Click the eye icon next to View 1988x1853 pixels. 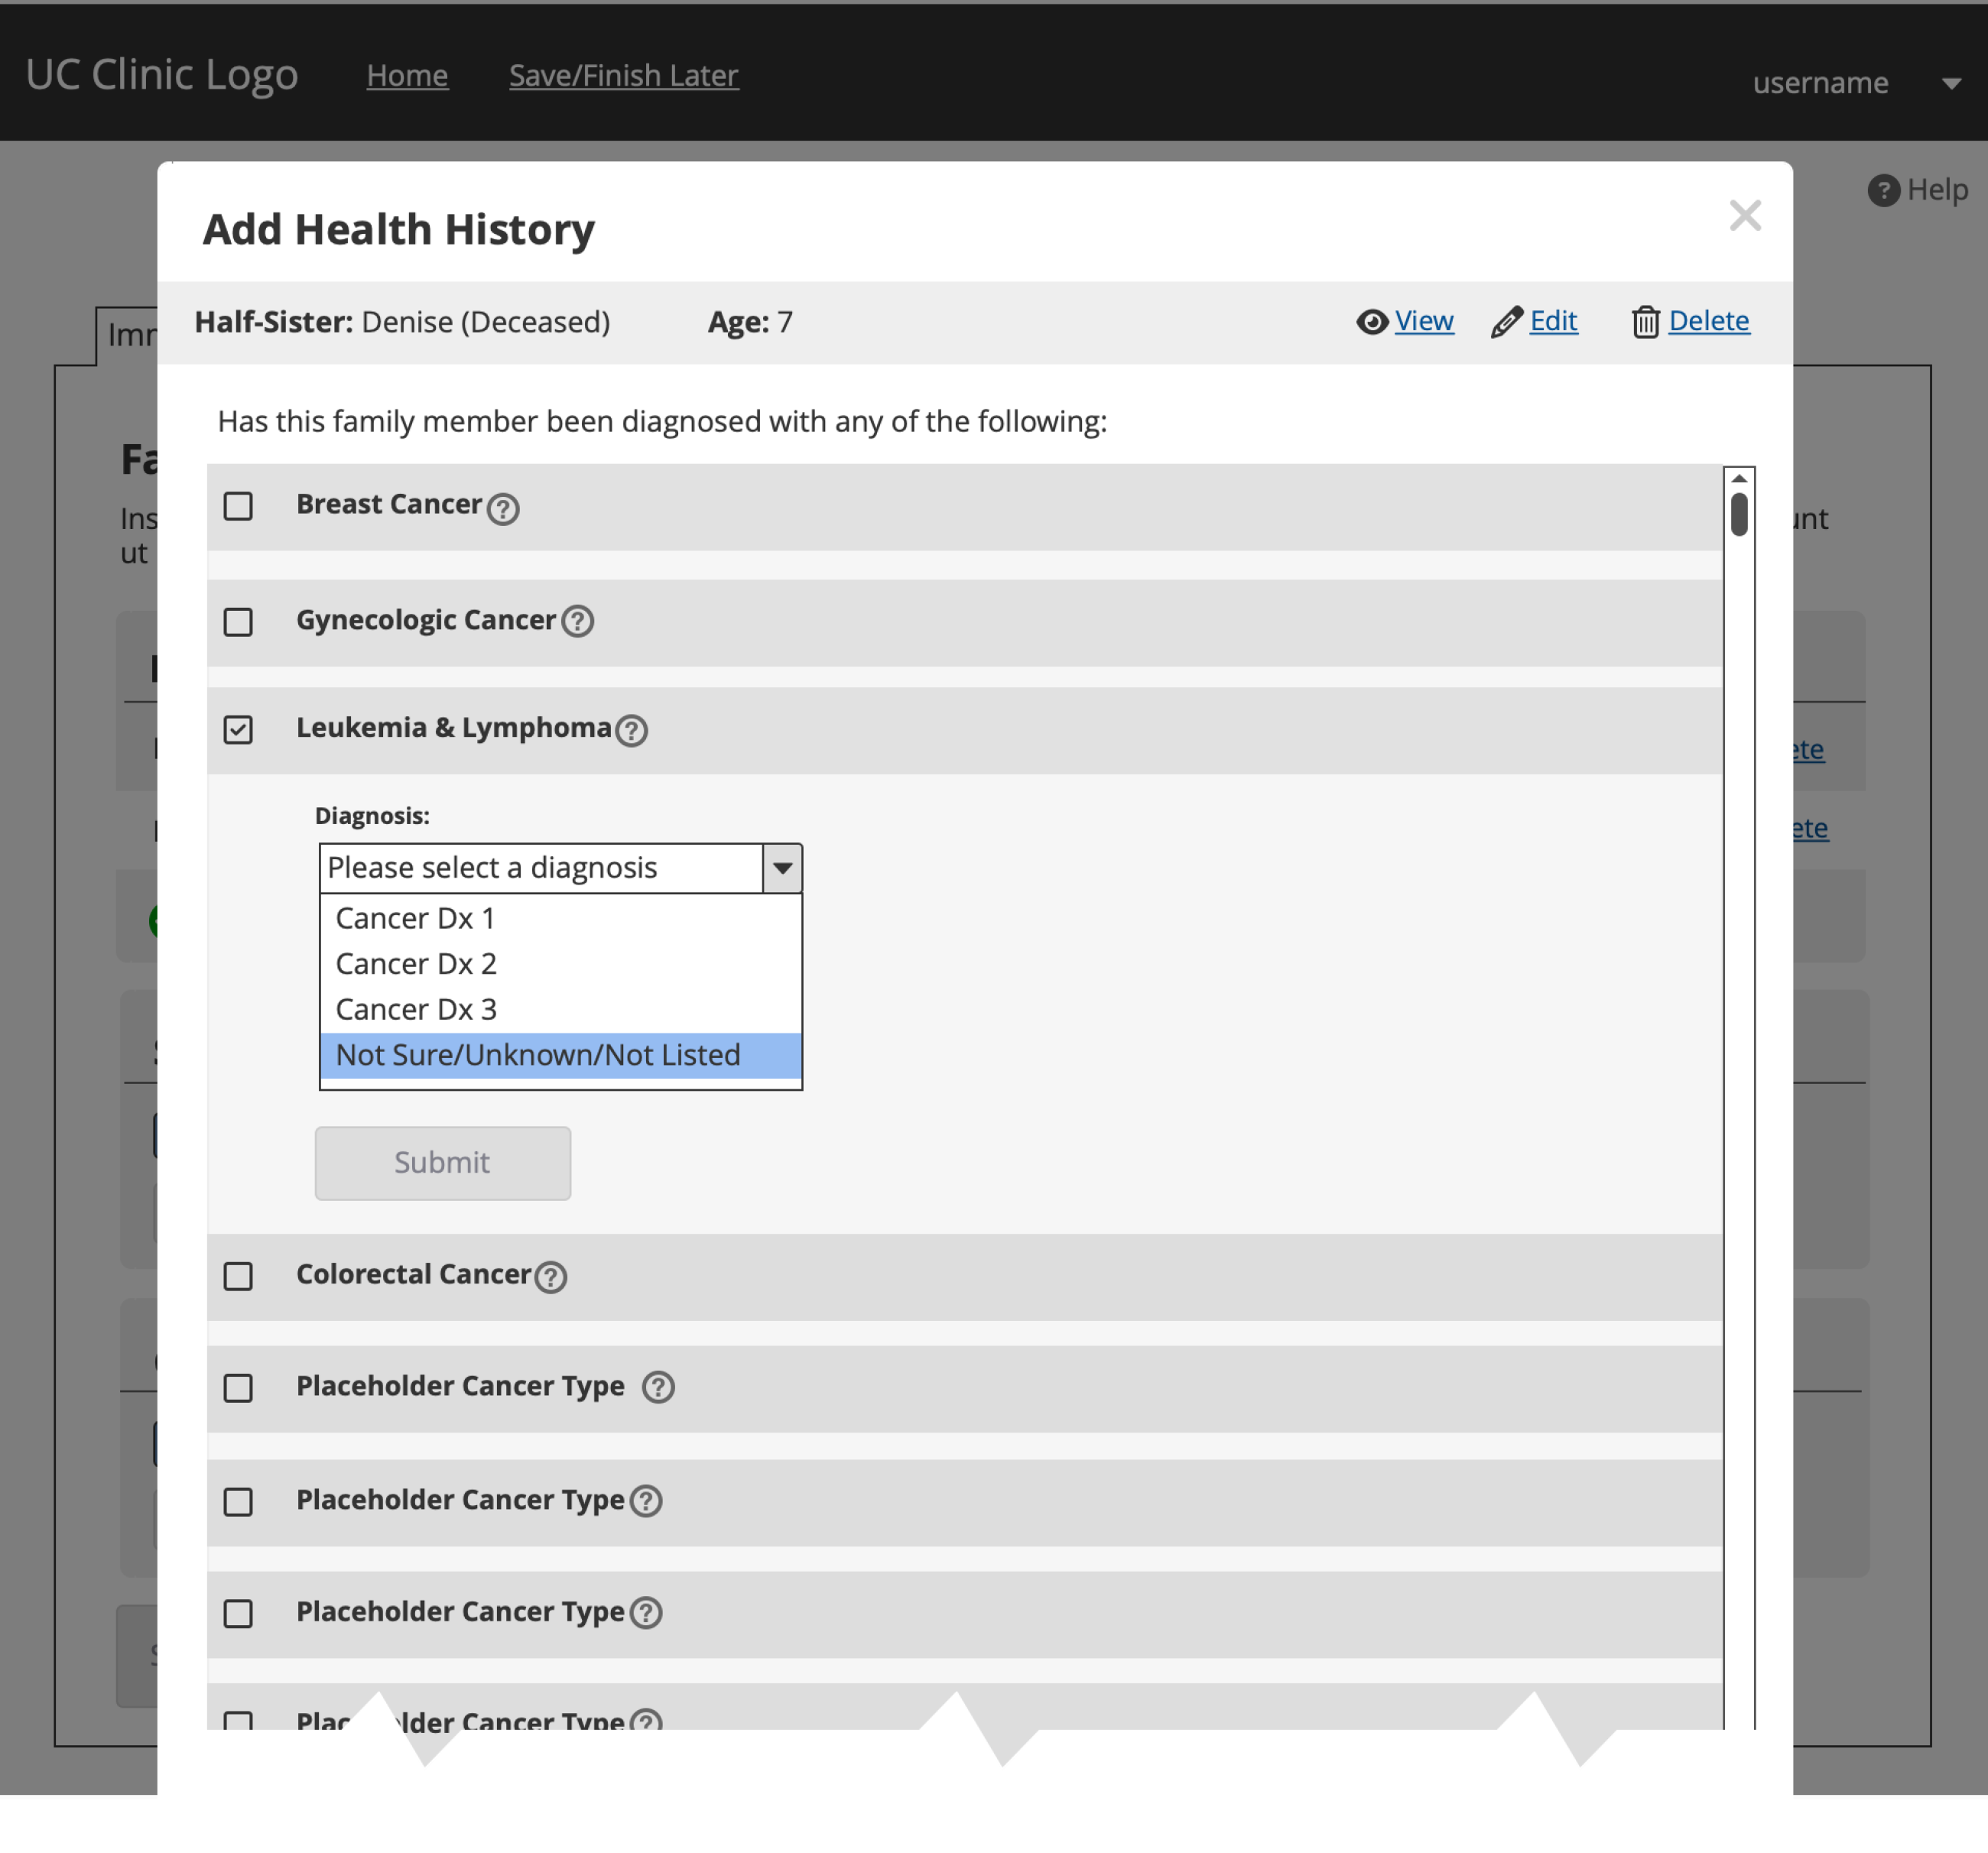[1372, 322]
